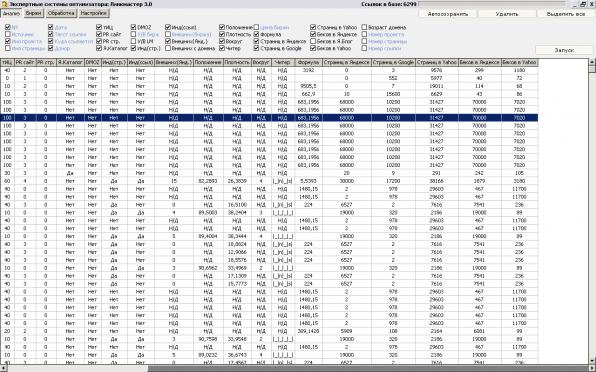Click the vertical scrollbar up arrow
The height and width of the screenshot is (372, 596).
[592, 62]
